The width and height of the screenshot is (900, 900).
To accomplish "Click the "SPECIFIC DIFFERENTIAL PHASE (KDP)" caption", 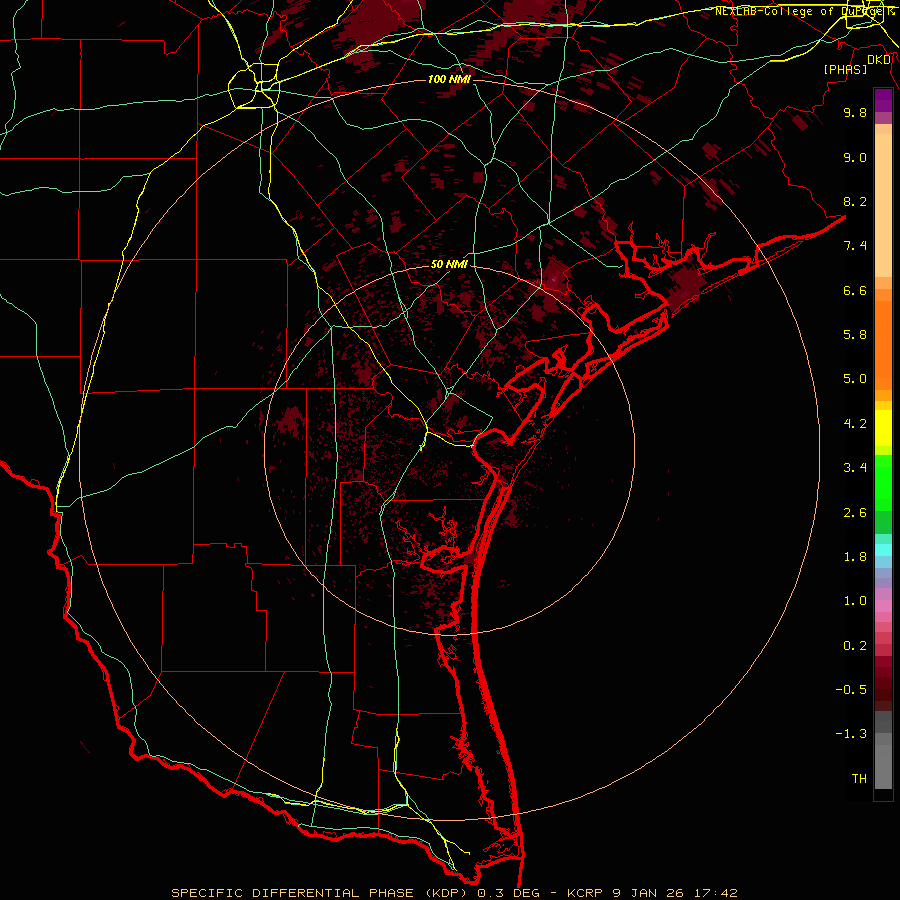I will pos(317,893).
